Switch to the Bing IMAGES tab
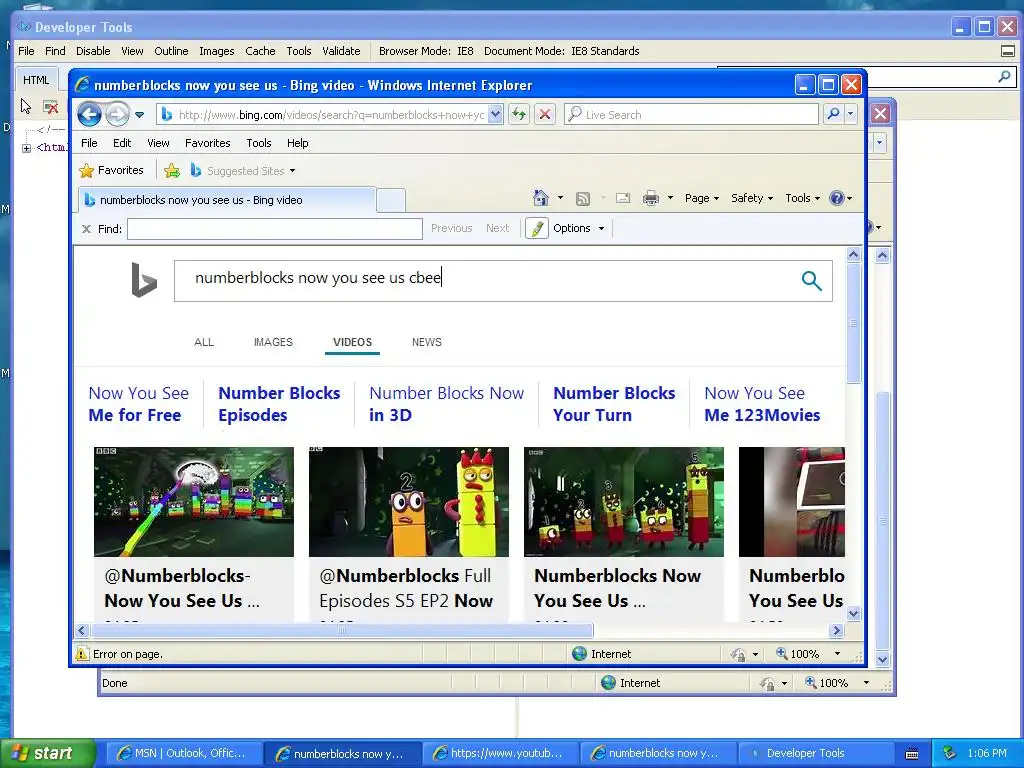 (273, 342)
